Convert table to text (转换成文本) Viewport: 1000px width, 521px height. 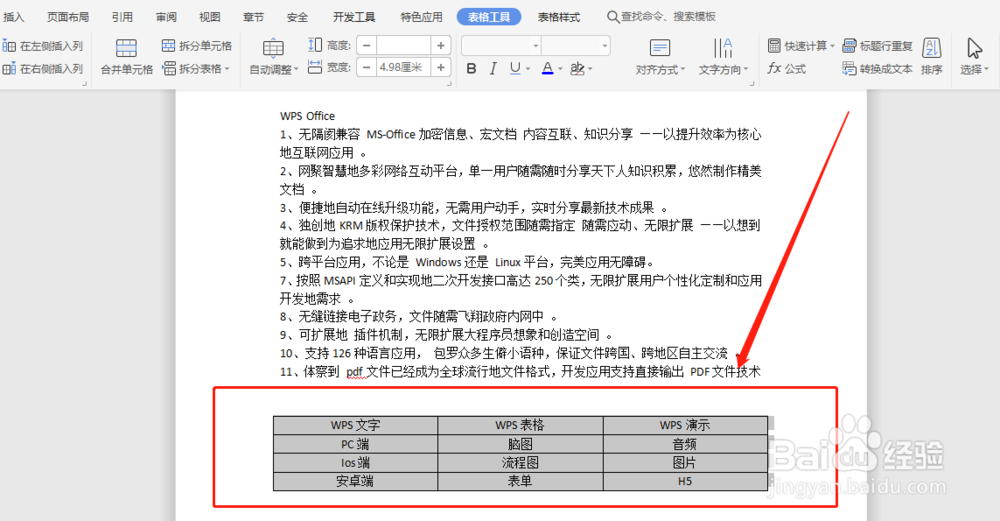tap(878, 68)
